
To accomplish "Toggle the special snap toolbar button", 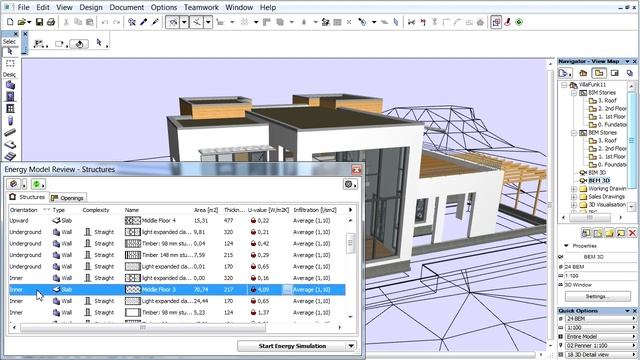I will tap(197, 22).
